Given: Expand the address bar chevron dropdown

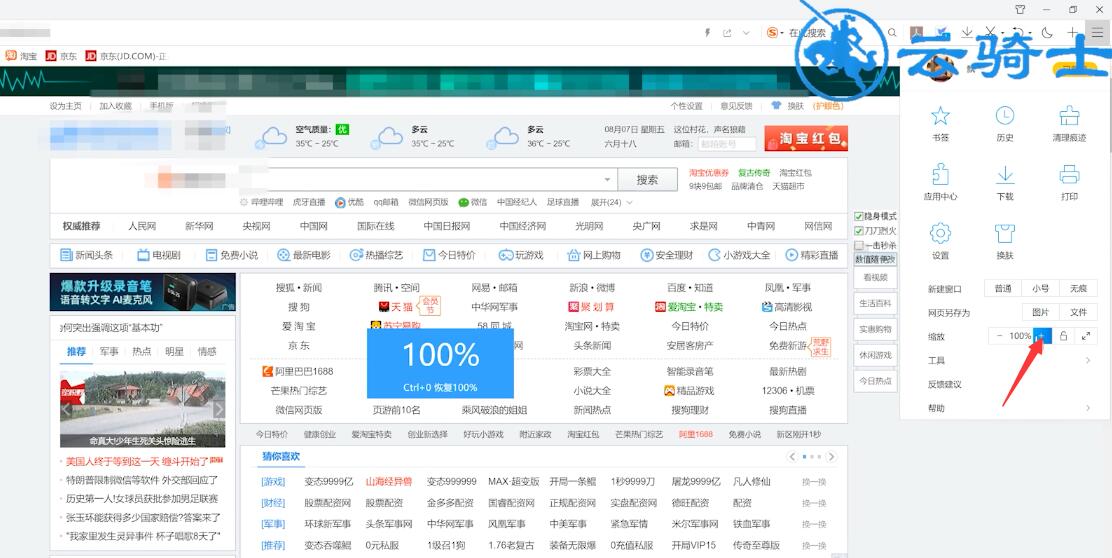Looking at the screenshot, I should (746, 33).
